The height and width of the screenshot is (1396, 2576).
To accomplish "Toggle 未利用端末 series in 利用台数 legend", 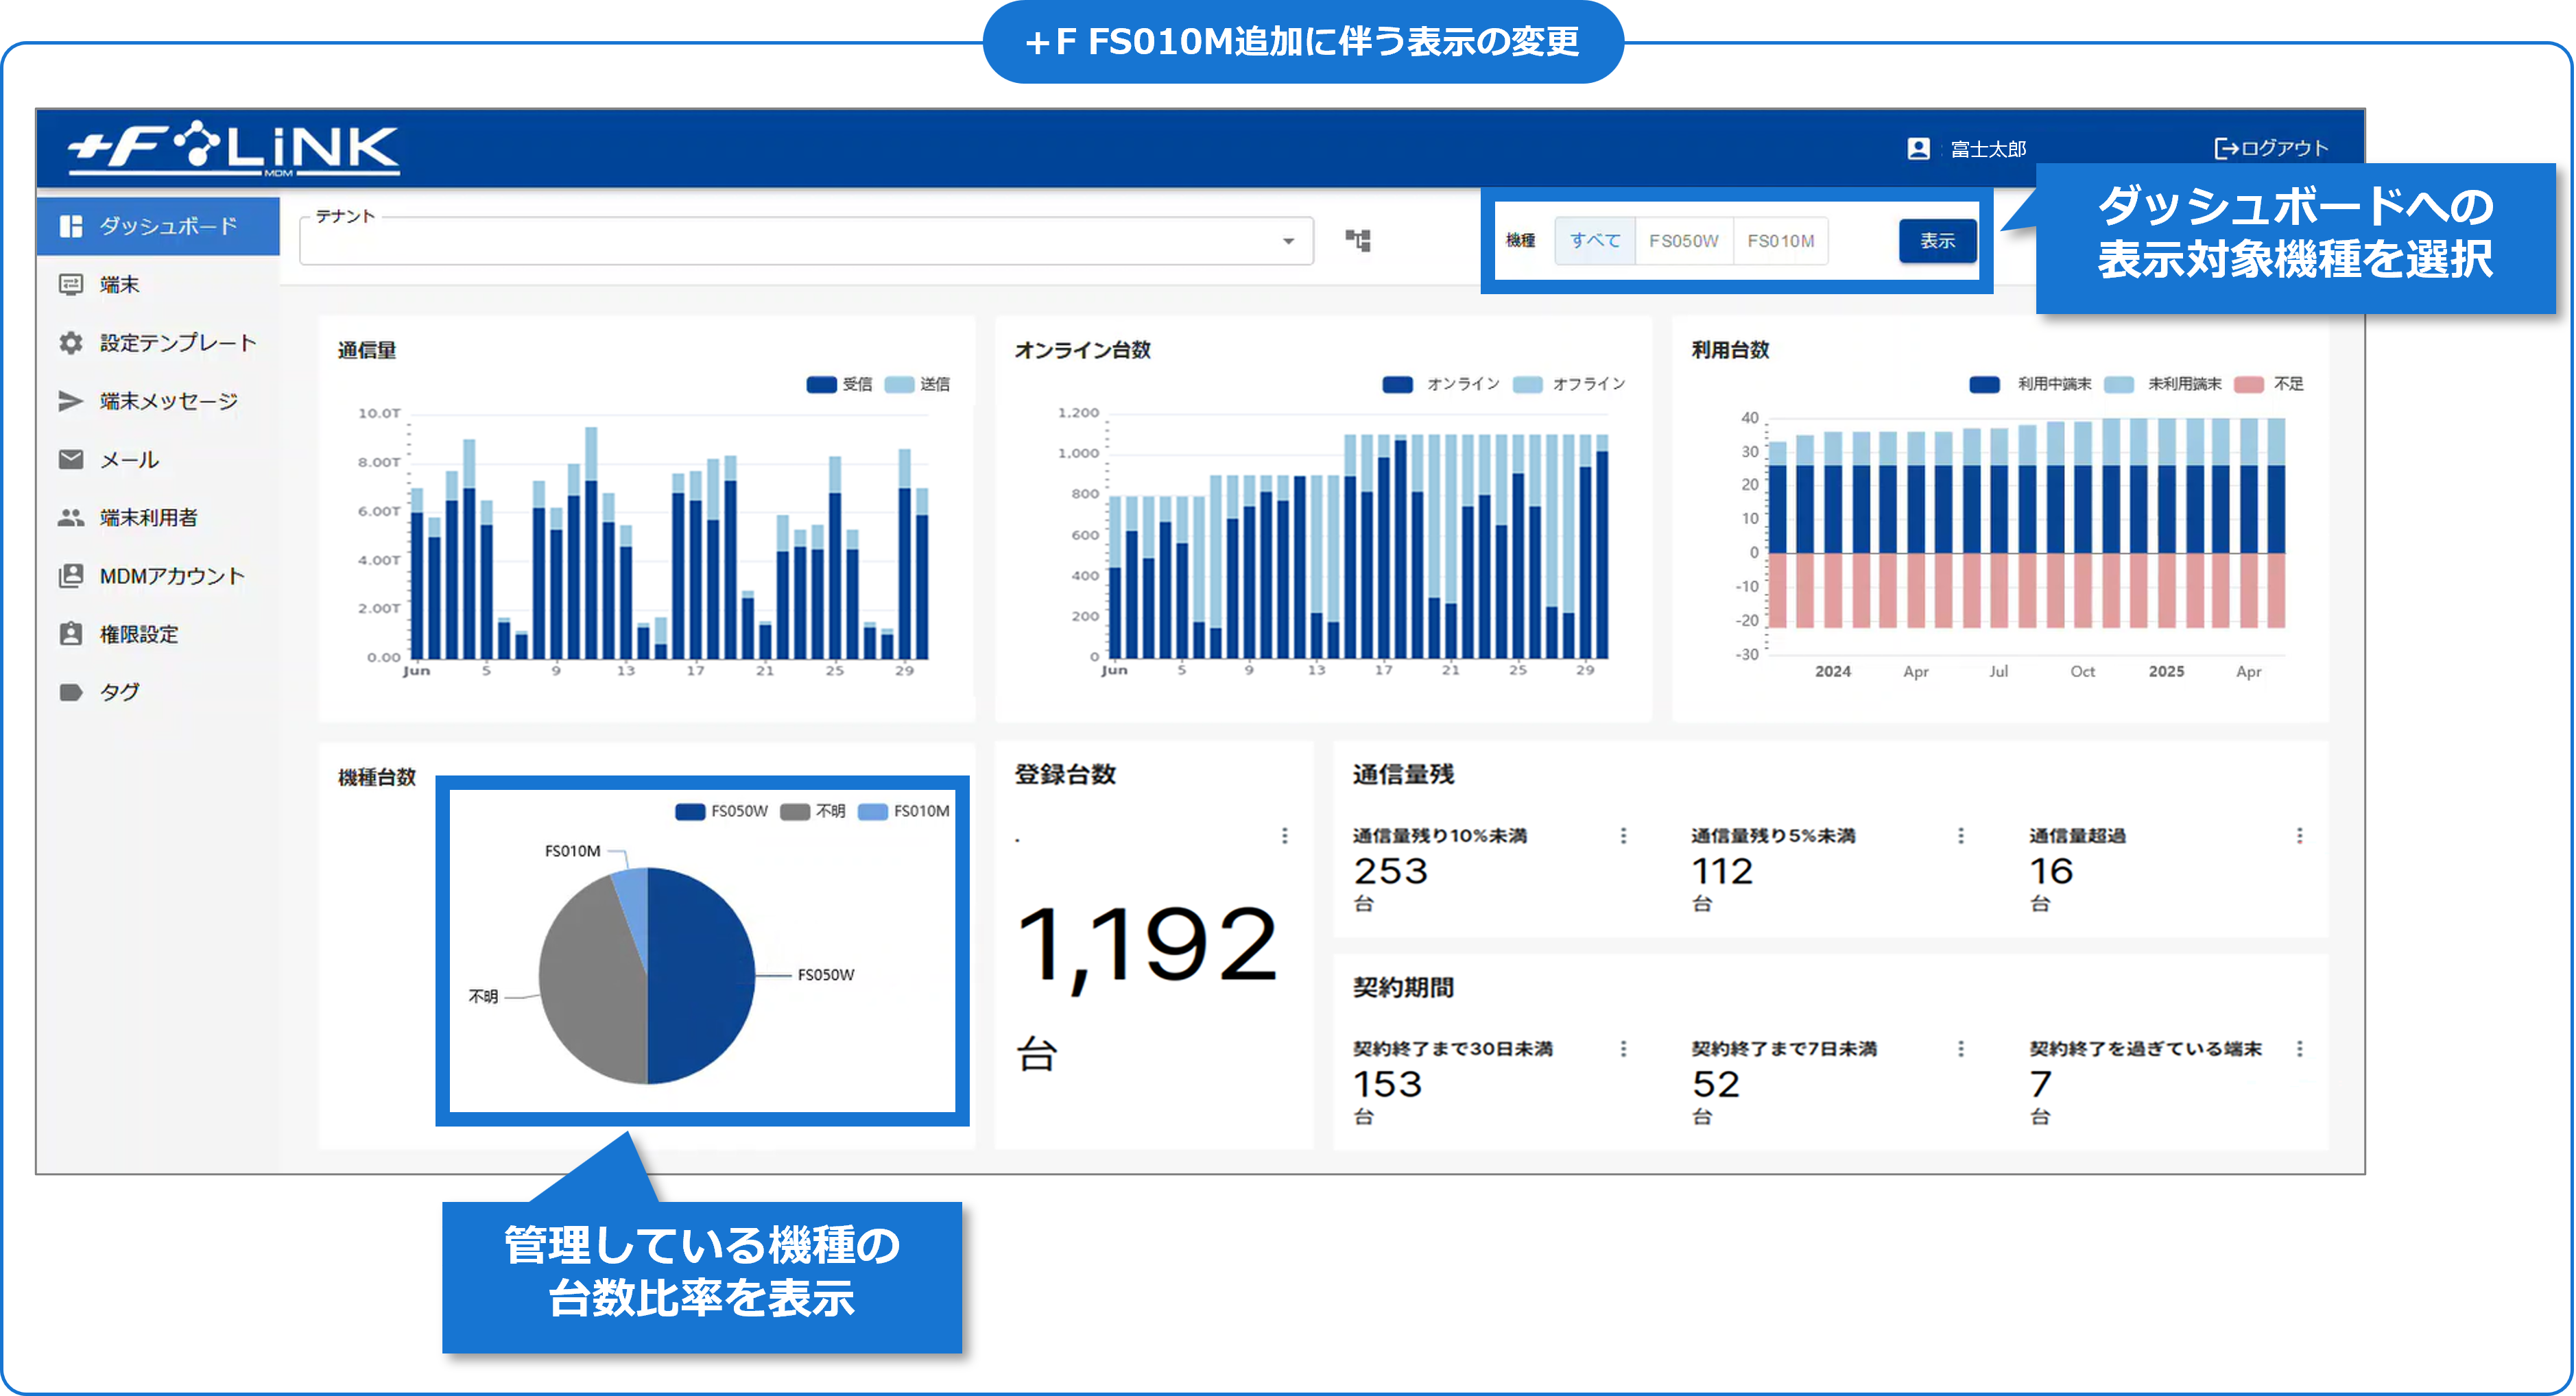I will pyautogui.click(x=2163, y=384).
